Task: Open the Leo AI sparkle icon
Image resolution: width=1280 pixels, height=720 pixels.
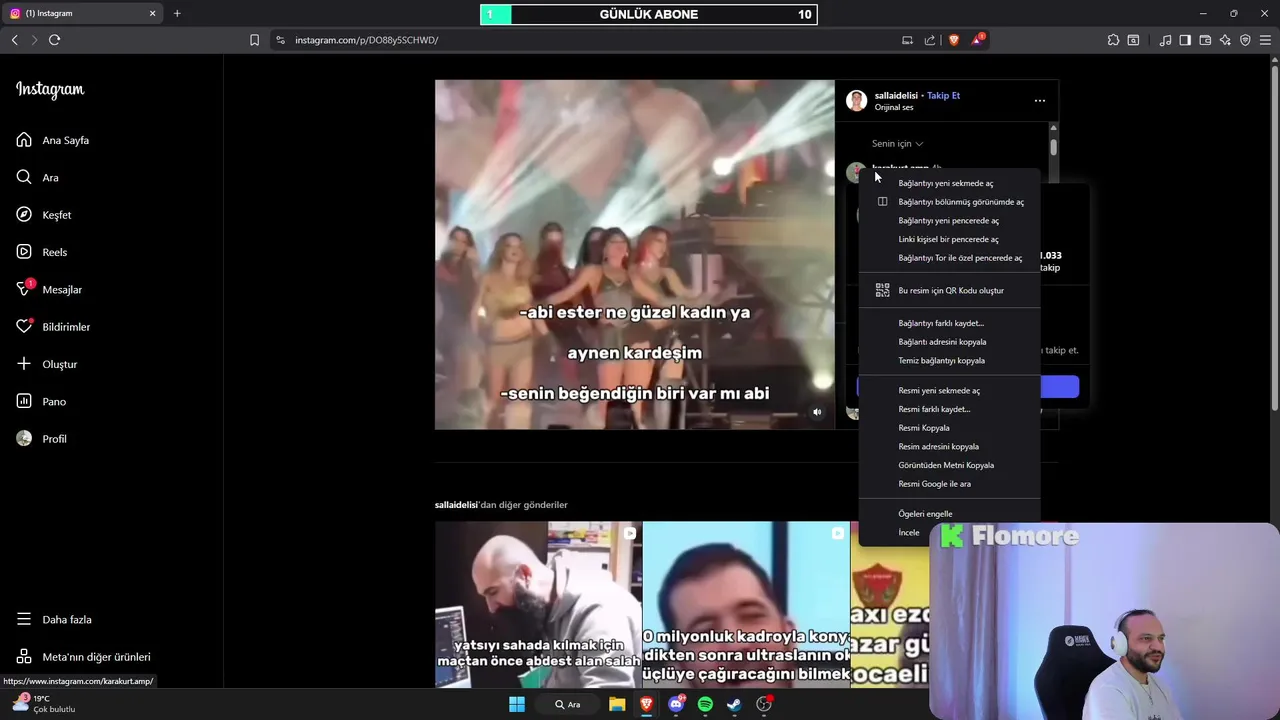Action: (x=1225, y=40)
